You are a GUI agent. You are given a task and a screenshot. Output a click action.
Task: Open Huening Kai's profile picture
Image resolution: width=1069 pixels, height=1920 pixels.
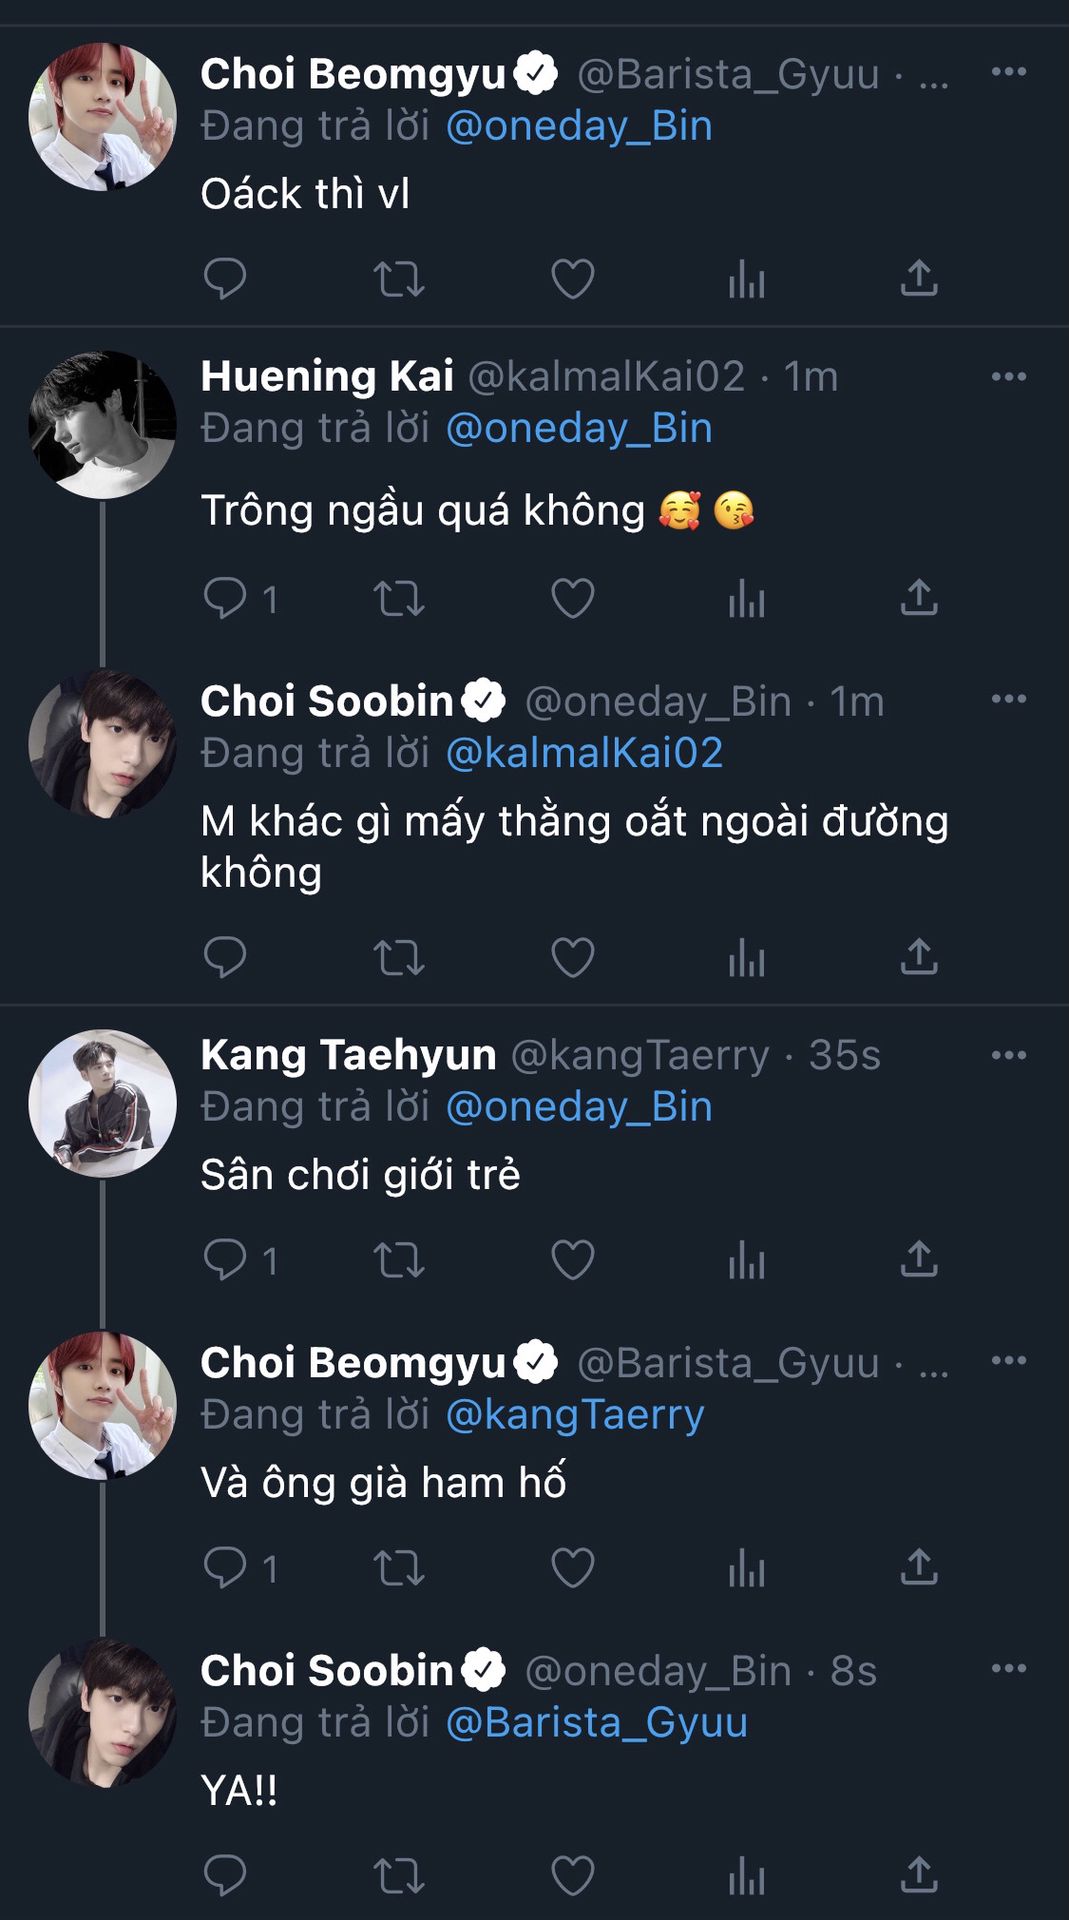[103, 424]
